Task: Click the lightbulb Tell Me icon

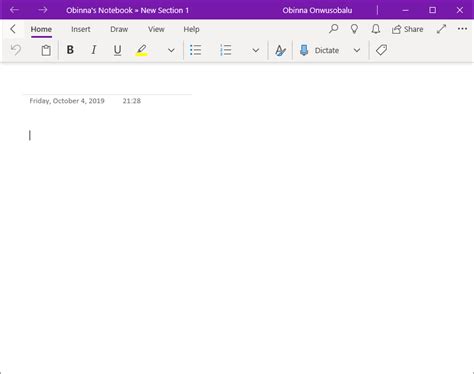Action: [354, 29]
